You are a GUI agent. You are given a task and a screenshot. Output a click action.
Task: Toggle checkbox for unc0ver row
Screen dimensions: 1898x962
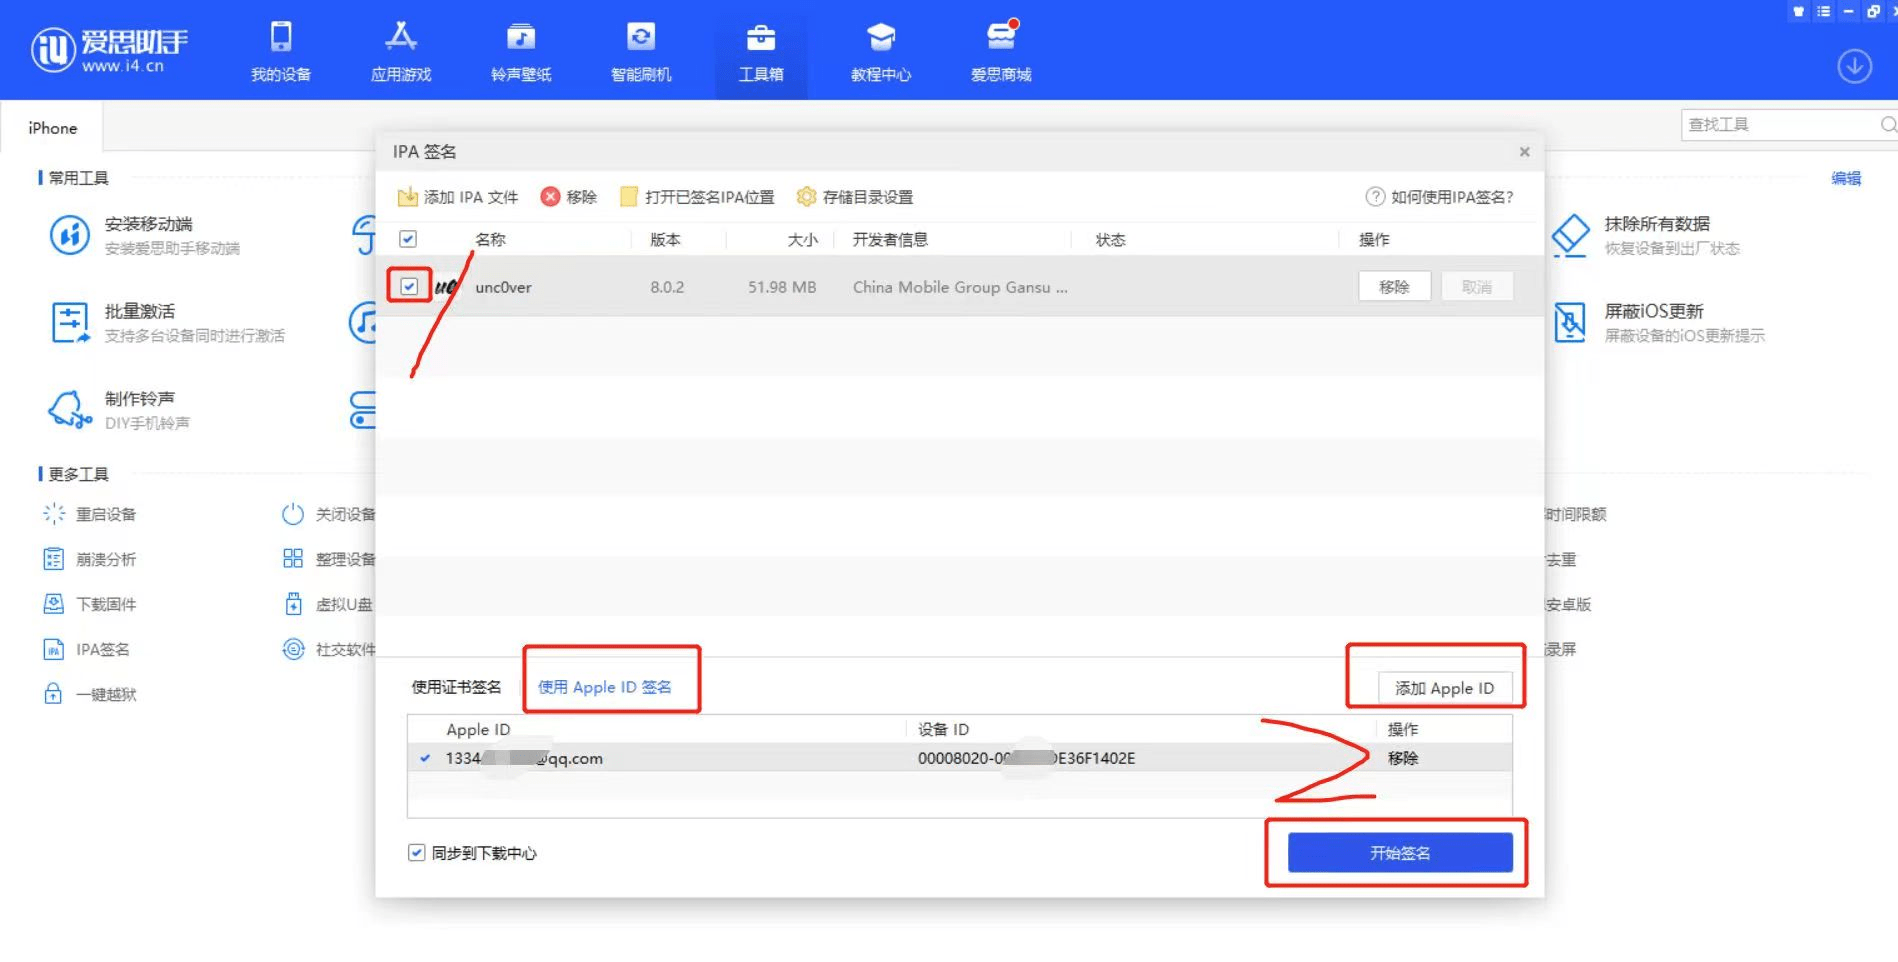point(409,287)
